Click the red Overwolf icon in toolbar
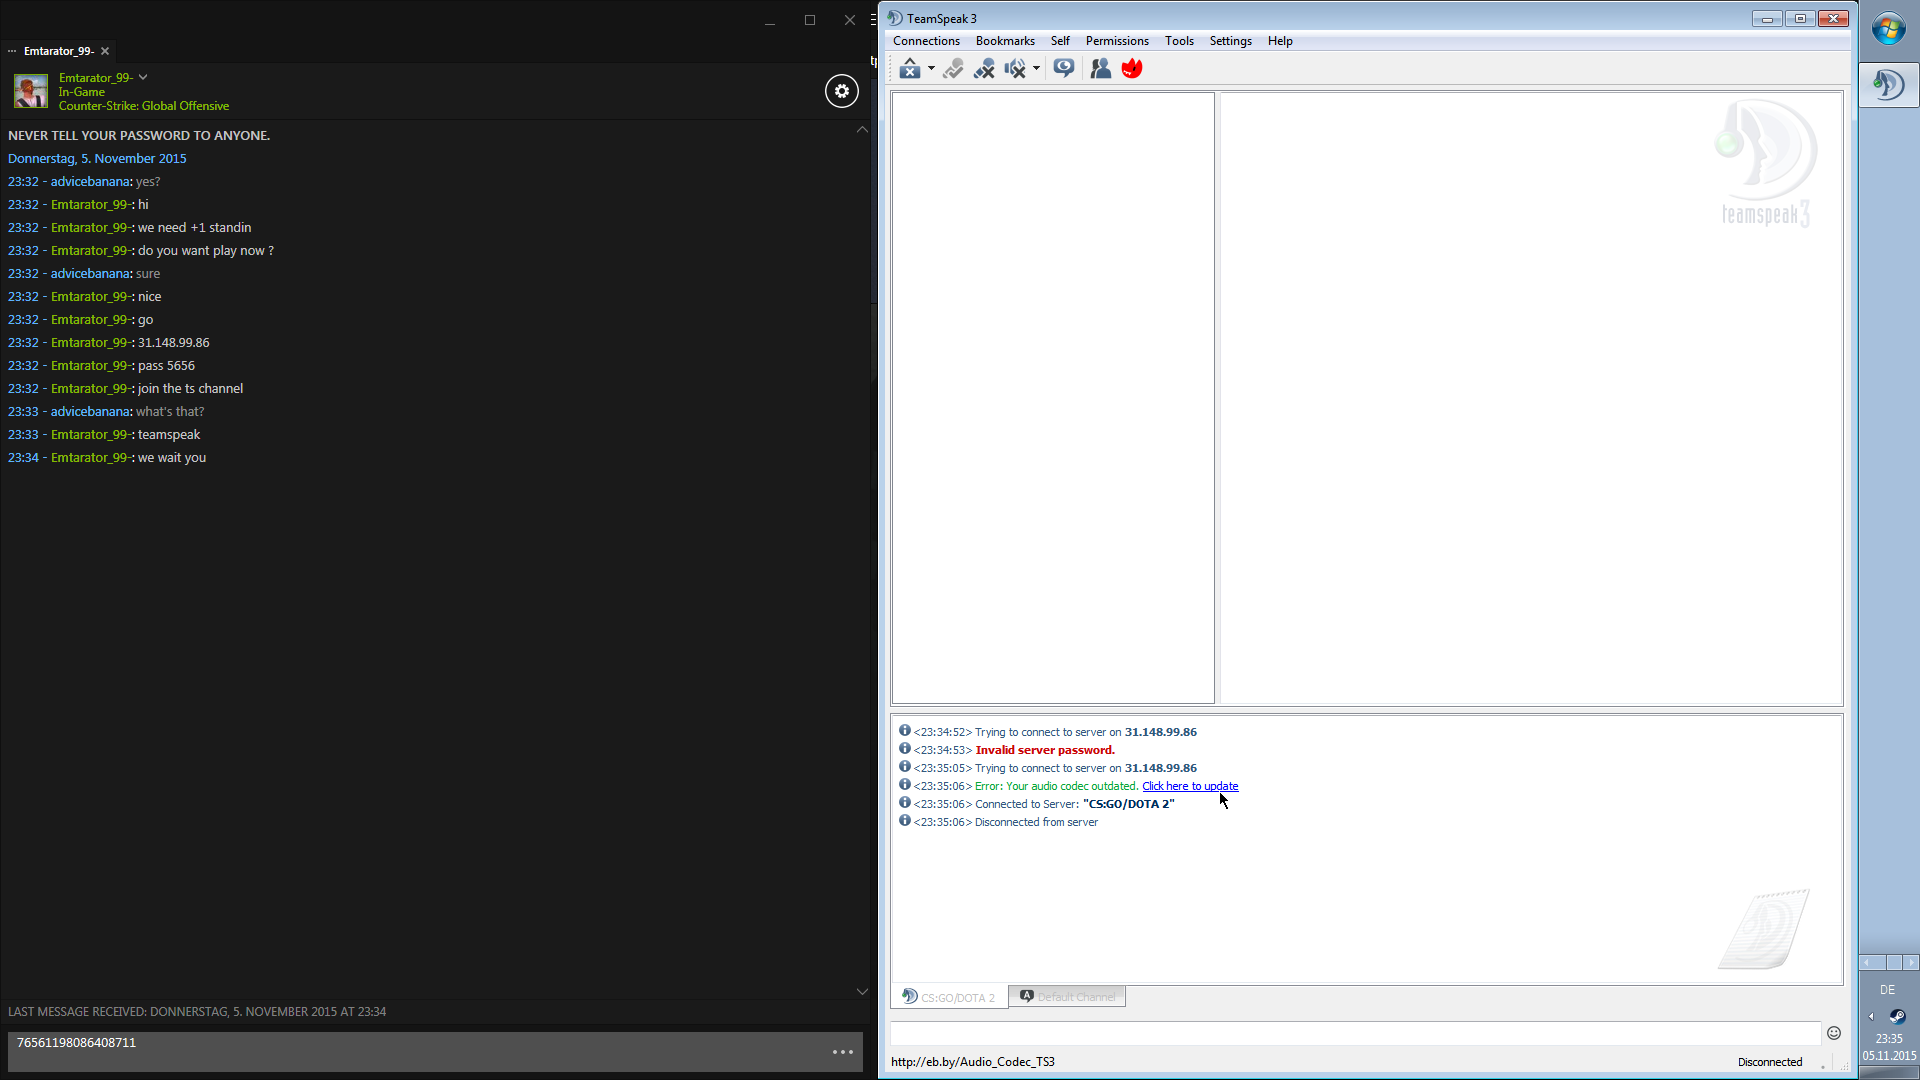Screen dimensions: 1920x1080 pos(1132,68)
